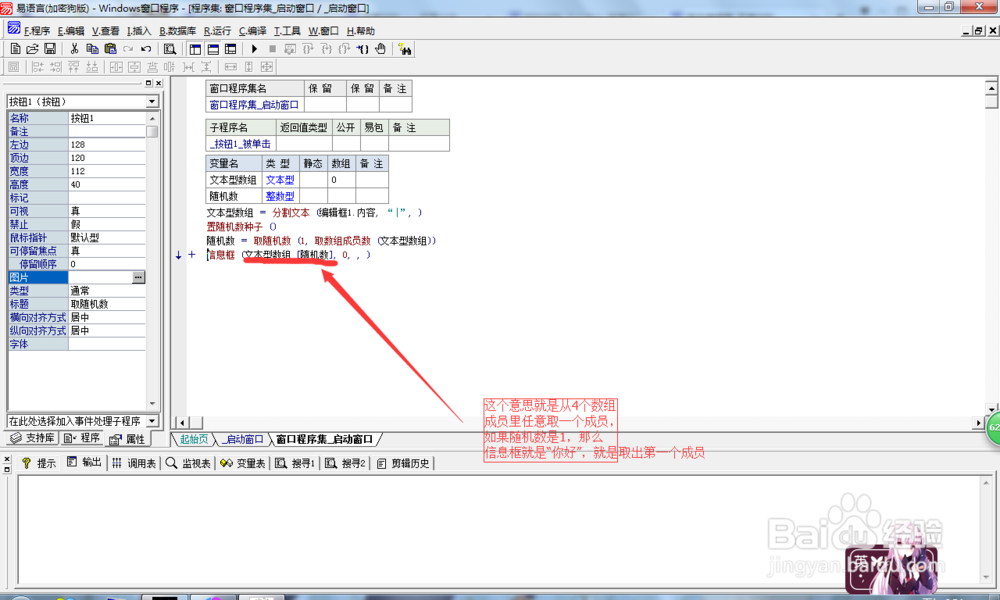Click the Save (floppy disk) toolbar icon
The width and height of the screenshot is (1000, 600).
49,48
